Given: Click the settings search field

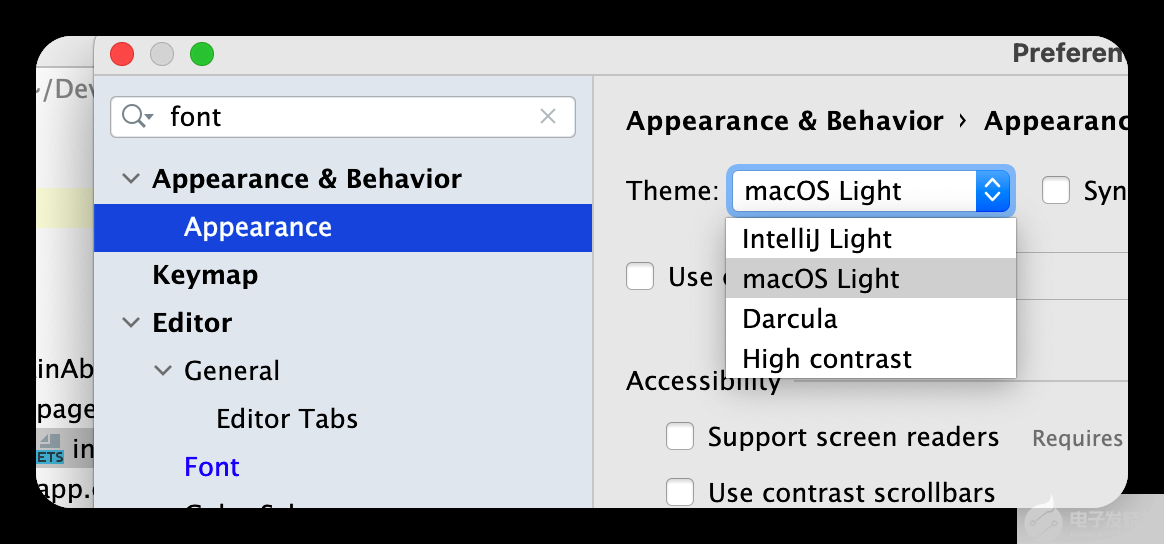Looking at the screenshot, I should click(x=350, y=117).
